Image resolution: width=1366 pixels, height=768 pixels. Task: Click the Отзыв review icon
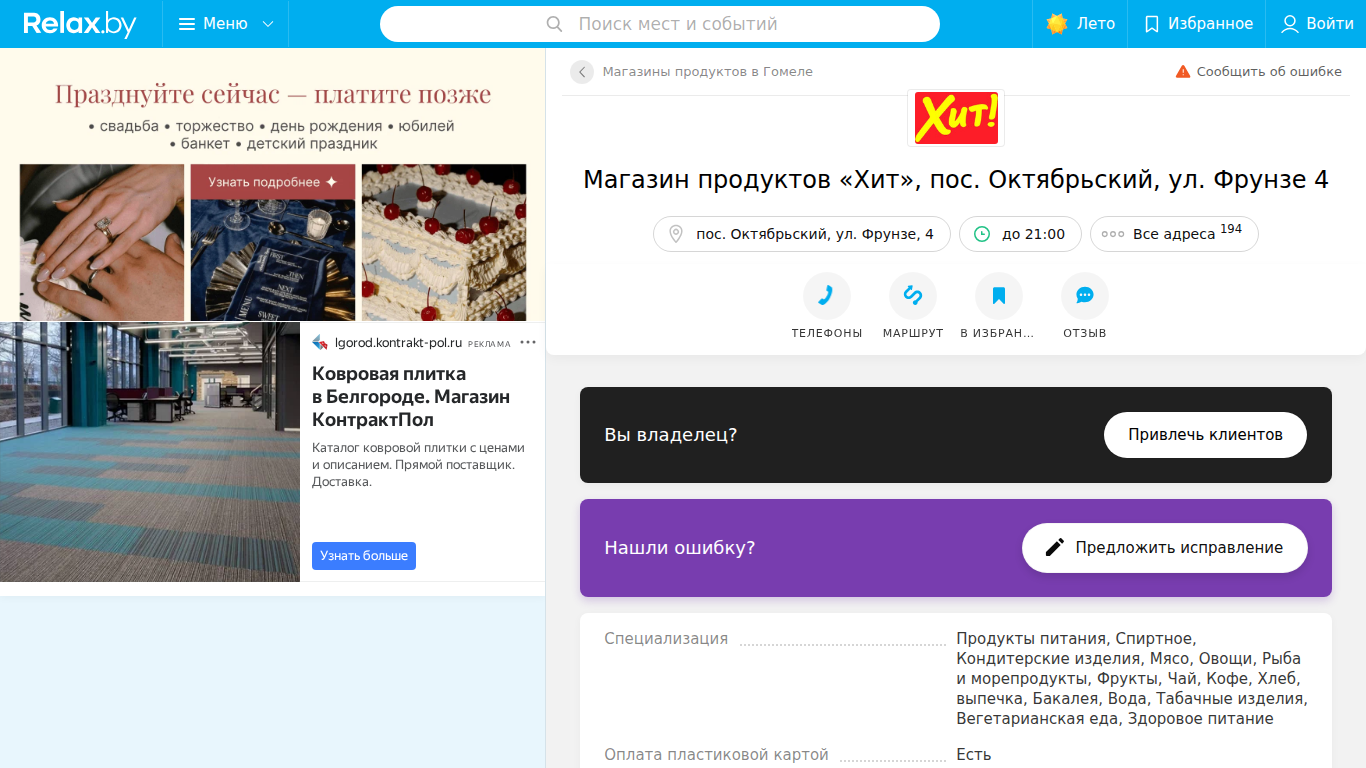1085,296
